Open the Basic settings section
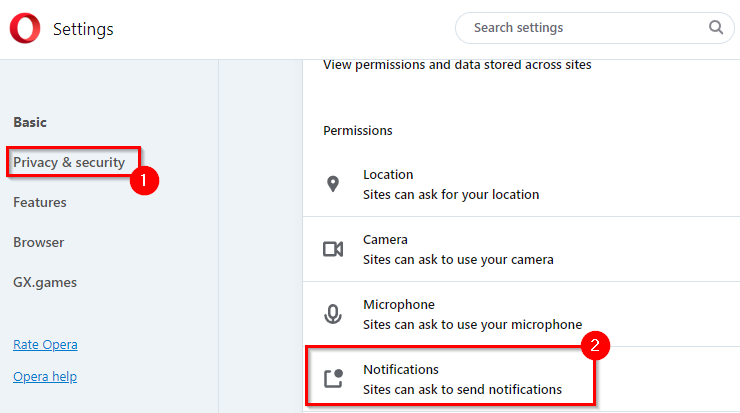The width and height of the screenshot is (740, 413). pos(30,122)
